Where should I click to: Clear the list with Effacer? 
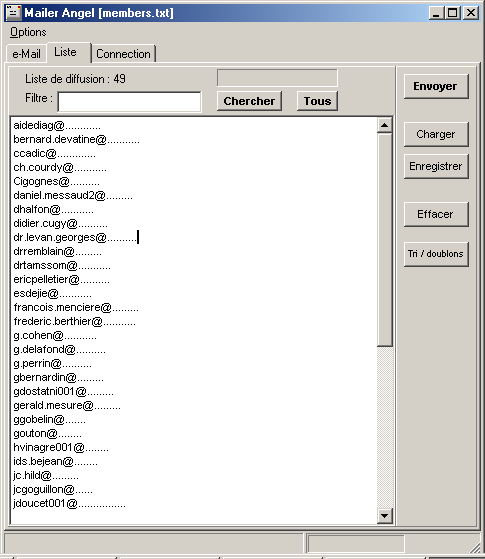coord(436,214)
